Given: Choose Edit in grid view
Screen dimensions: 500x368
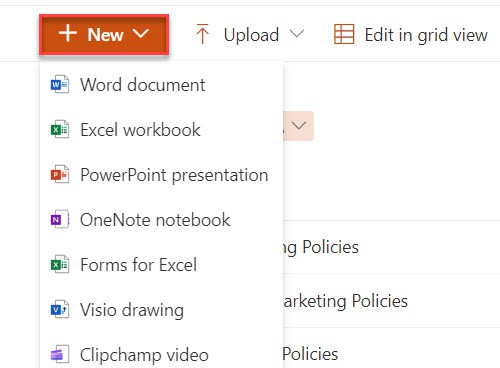Looking at the screenshot, I should (x=426, y=35).
